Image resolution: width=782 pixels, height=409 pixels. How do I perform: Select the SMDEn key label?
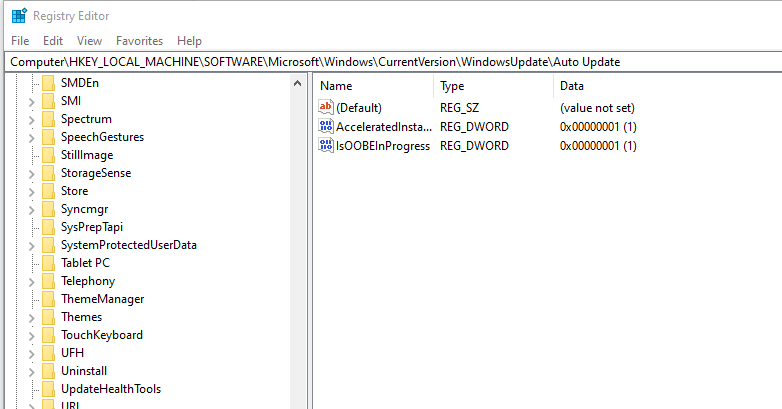tap(80, 83)
